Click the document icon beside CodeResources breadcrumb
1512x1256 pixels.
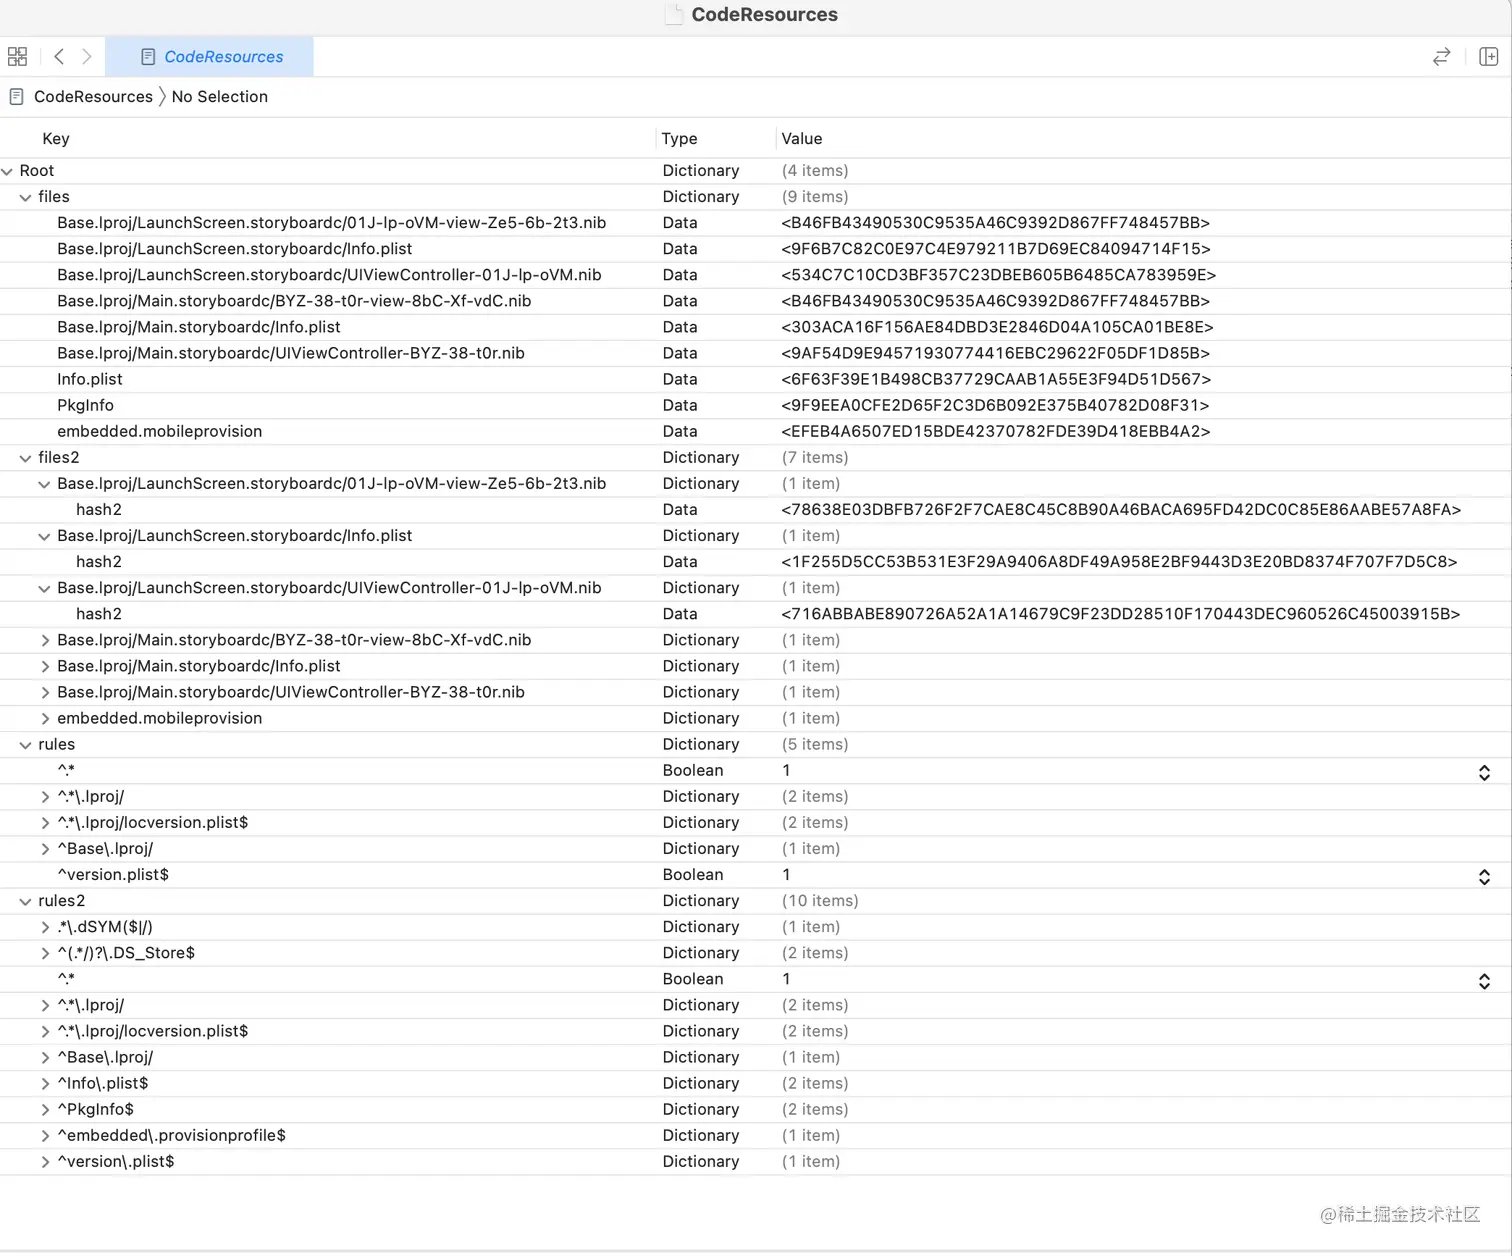16,97
